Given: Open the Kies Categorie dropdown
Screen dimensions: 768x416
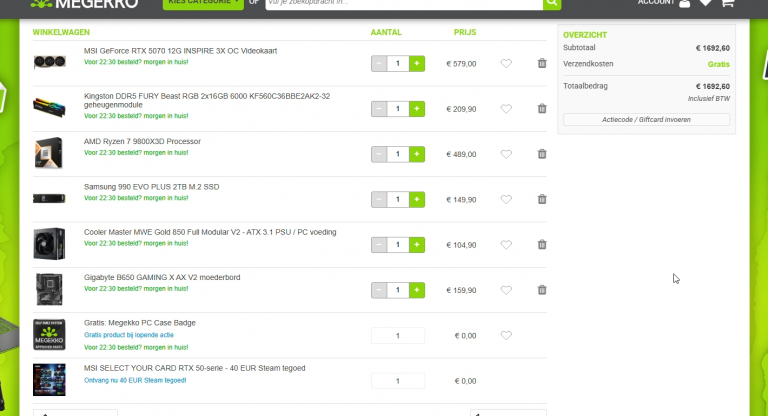Looking at the screenshot, I should pos(203,3).
